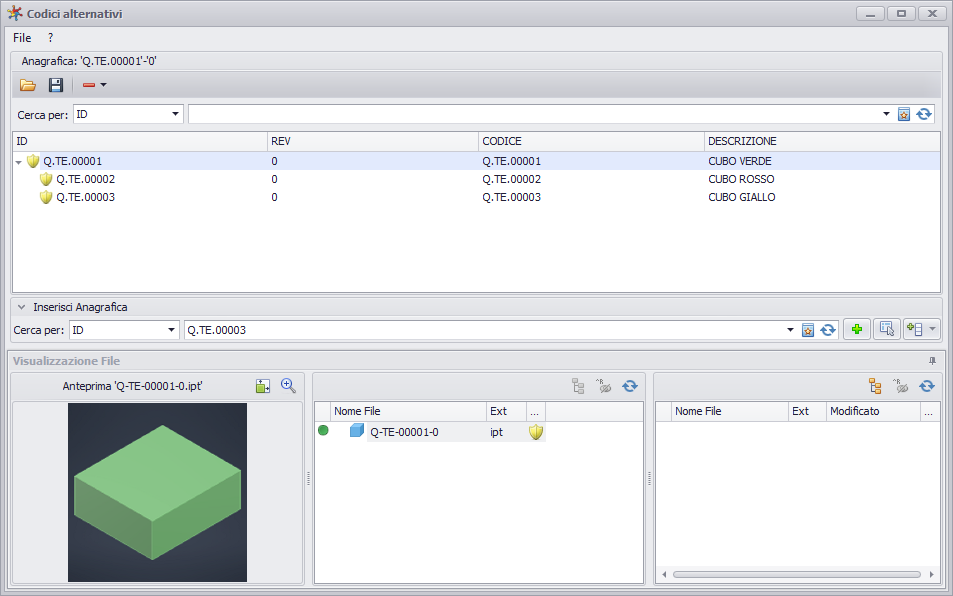This screenshot has height=596, width=953.
Task: Click right panel 'Modificato' column header
Action: coord(873,411)
